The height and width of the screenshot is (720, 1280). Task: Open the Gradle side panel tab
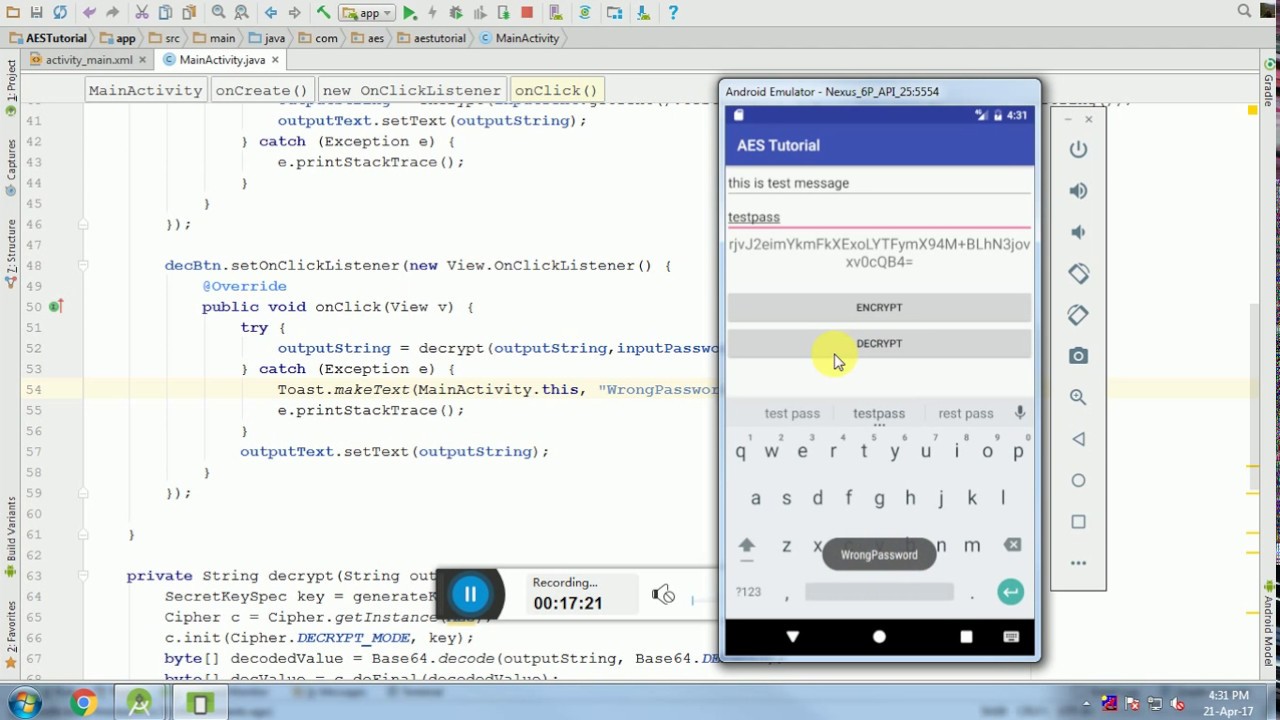(x=1269, y=83)
